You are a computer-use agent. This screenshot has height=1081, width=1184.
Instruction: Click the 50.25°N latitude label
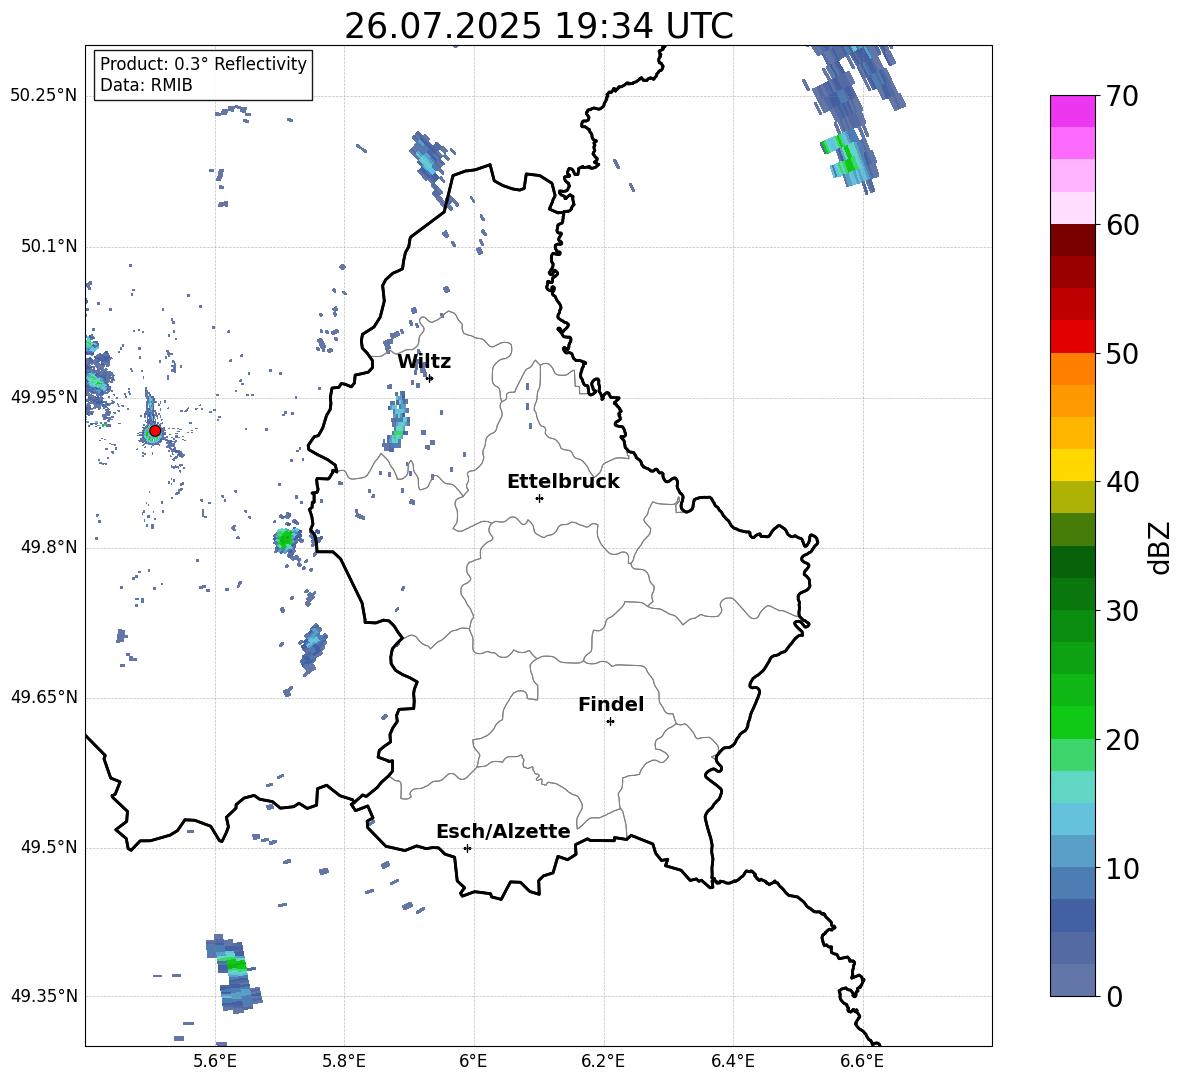(x=44, y=96)
